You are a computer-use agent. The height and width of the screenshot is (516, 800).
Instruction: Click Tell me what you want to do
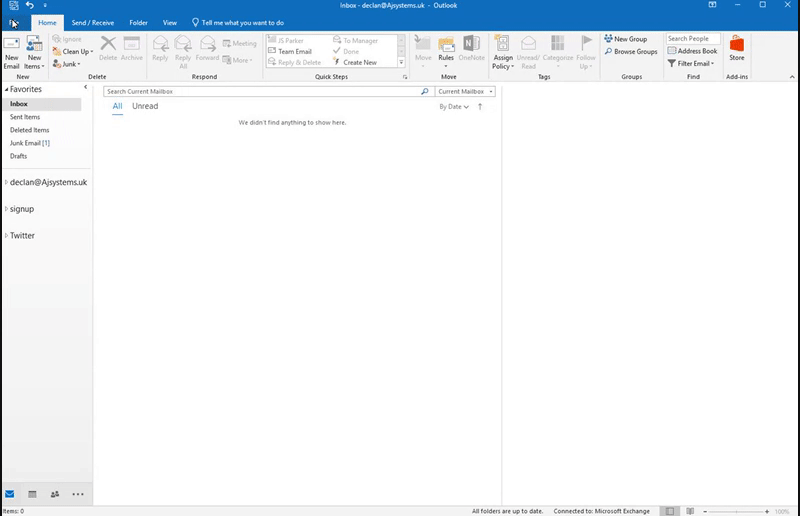point(238,23)
